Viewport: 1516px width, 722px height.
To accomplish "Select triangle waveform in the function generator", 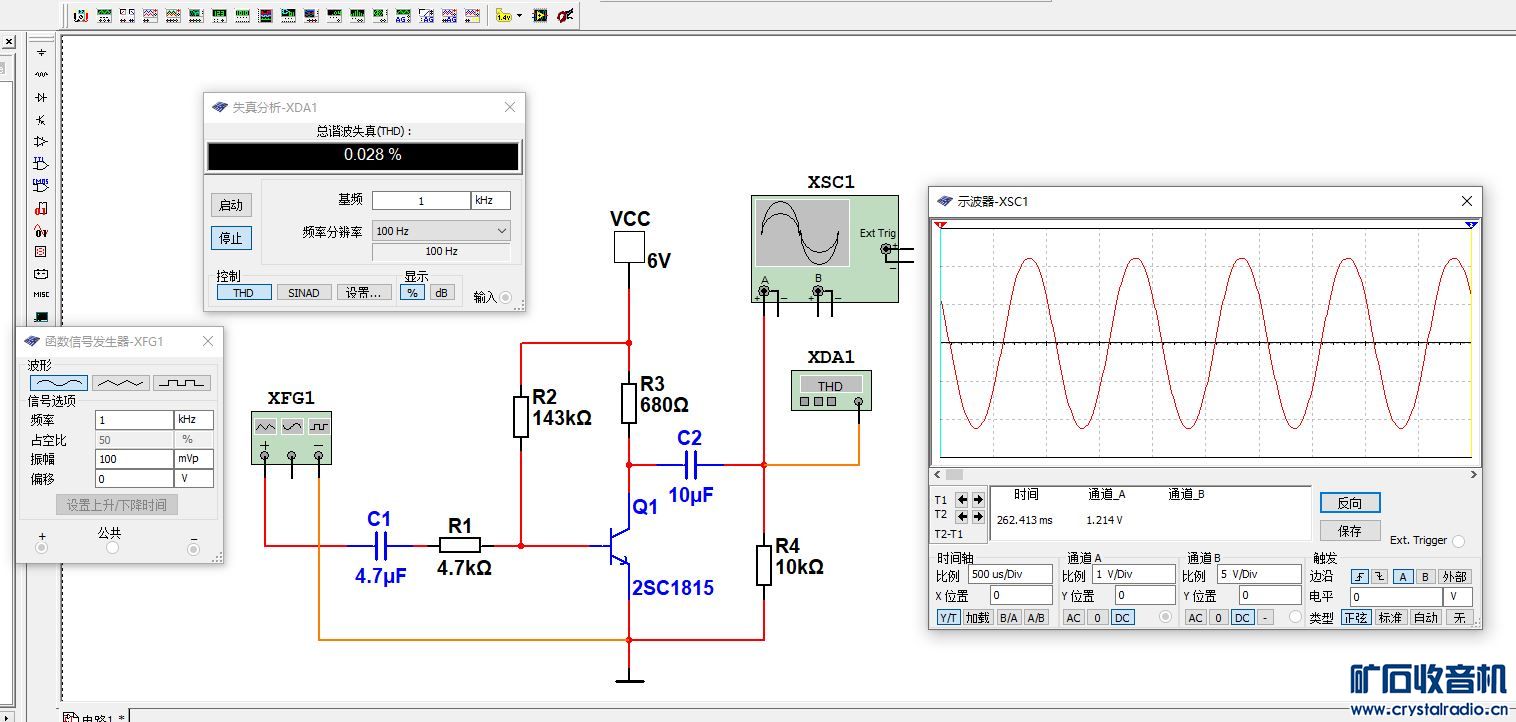I will pos(121,383).
